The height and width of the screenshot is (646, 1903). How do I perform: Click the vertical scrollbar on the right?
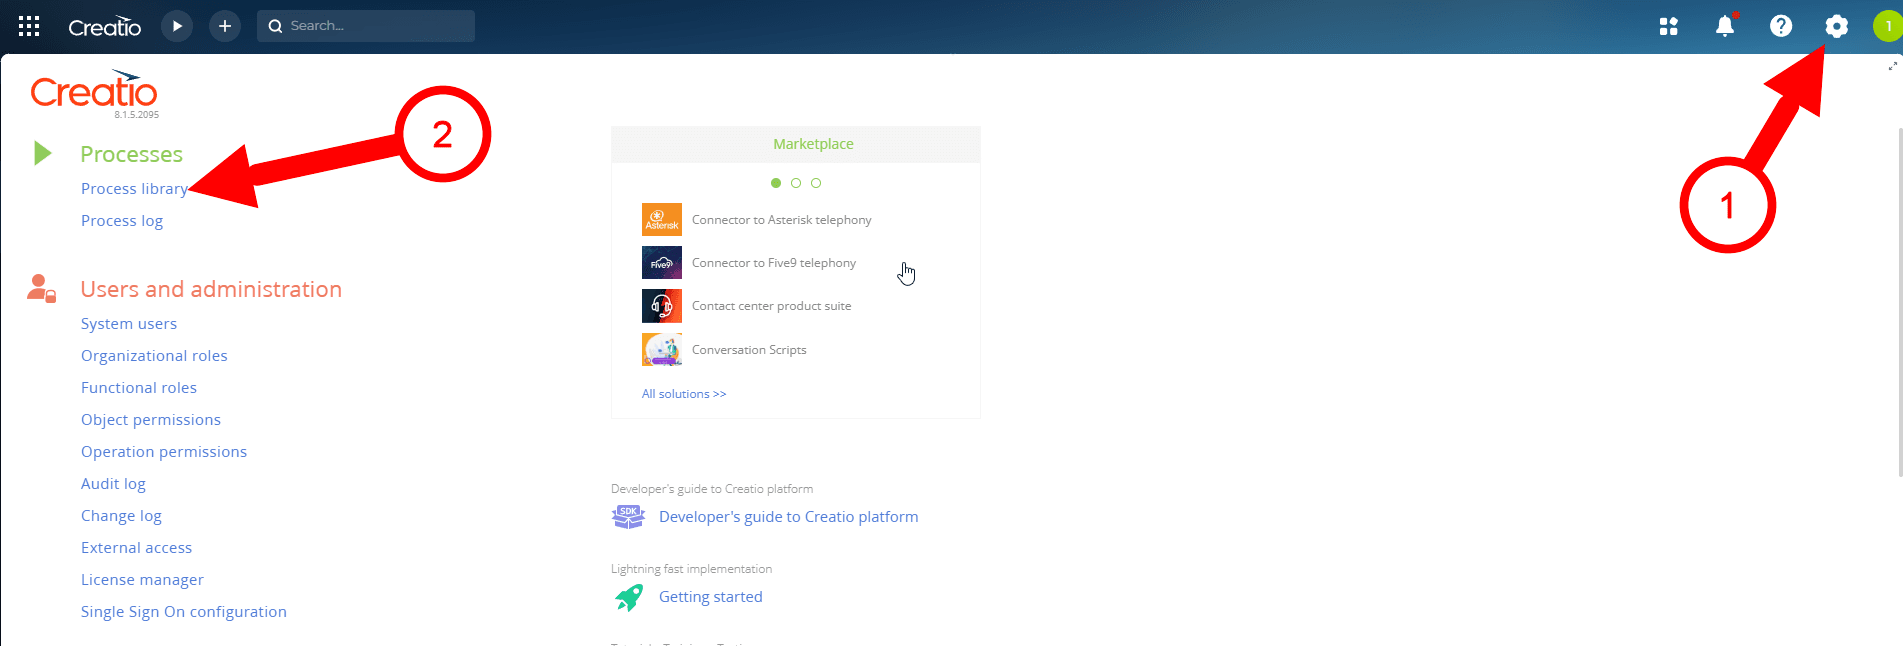[1900, 302]
